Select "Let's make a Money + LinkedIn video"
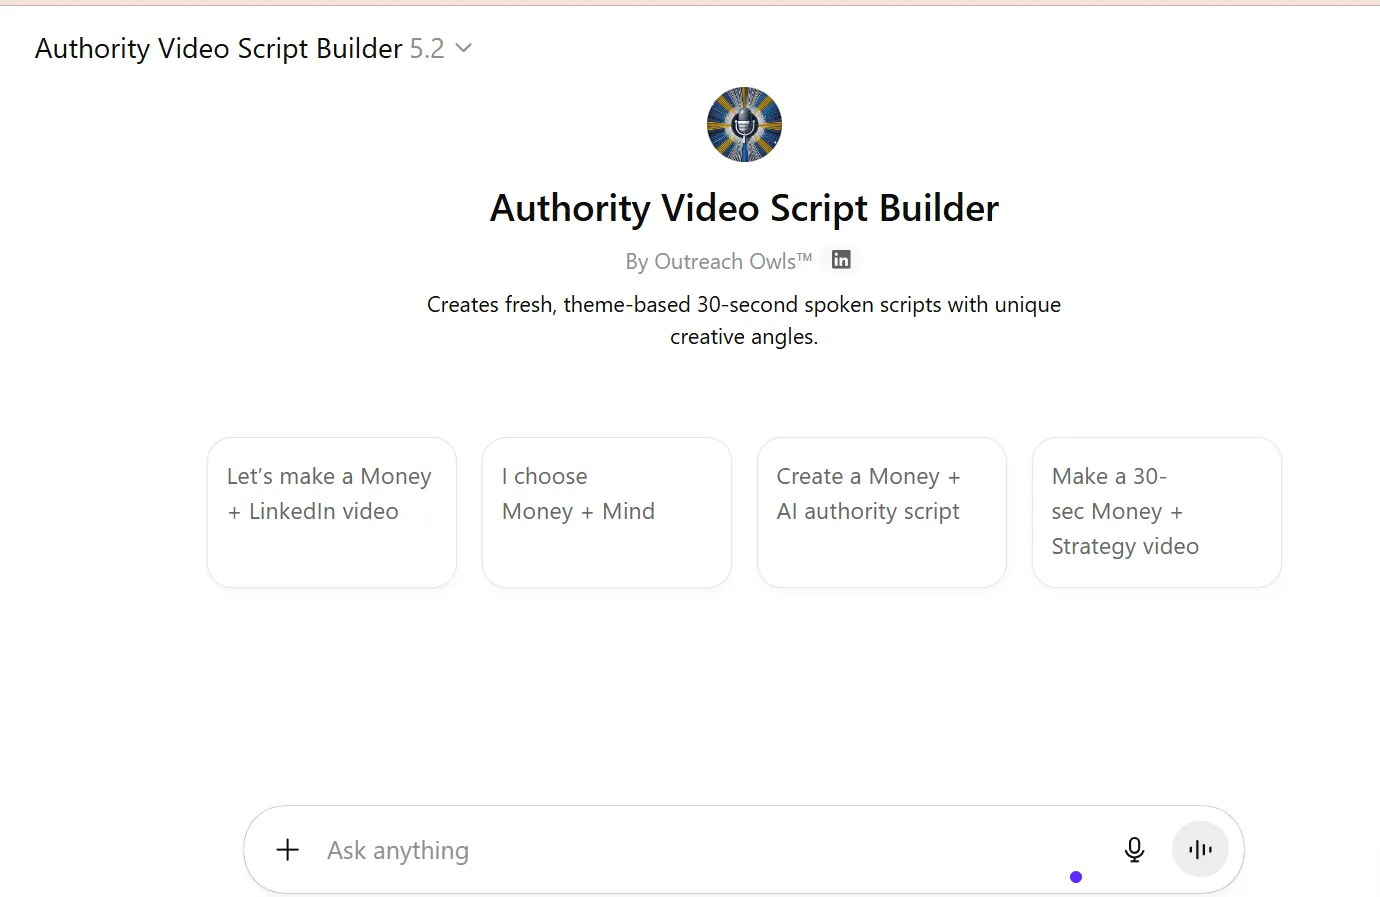 pos(332,512)
